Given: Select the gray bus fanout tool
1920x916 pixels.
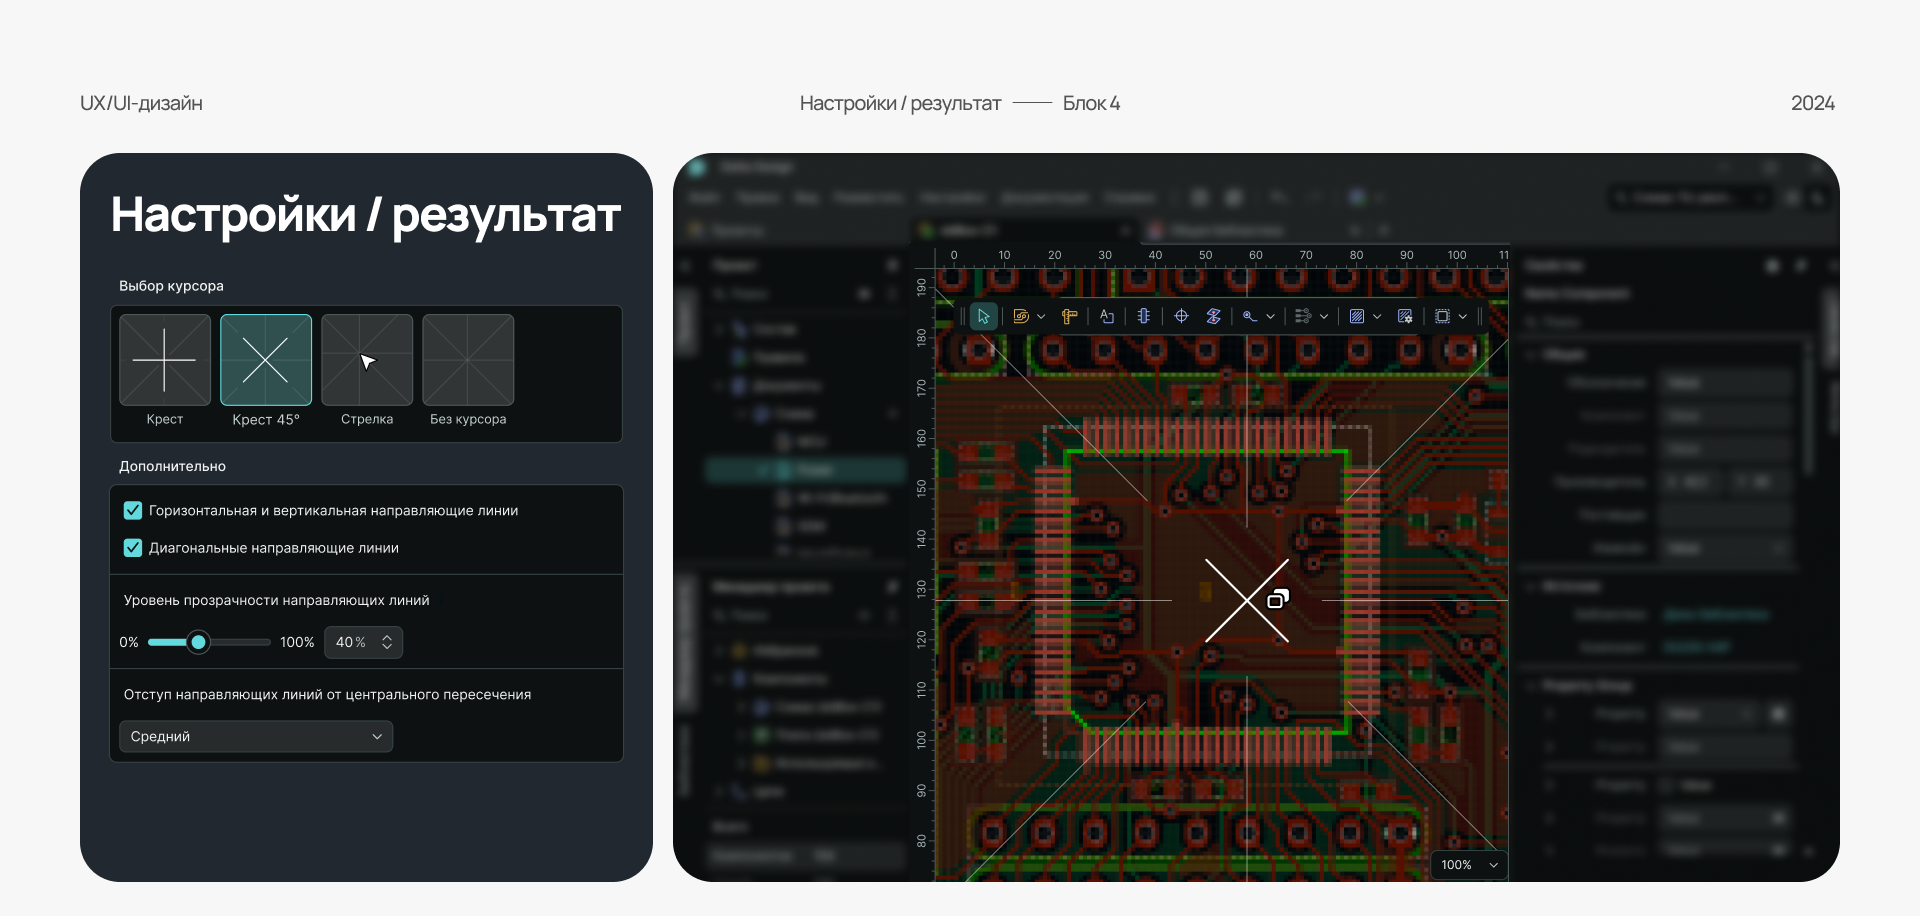Looking at the screenshot, I should pyautogui.click(x=1303, y=316).
